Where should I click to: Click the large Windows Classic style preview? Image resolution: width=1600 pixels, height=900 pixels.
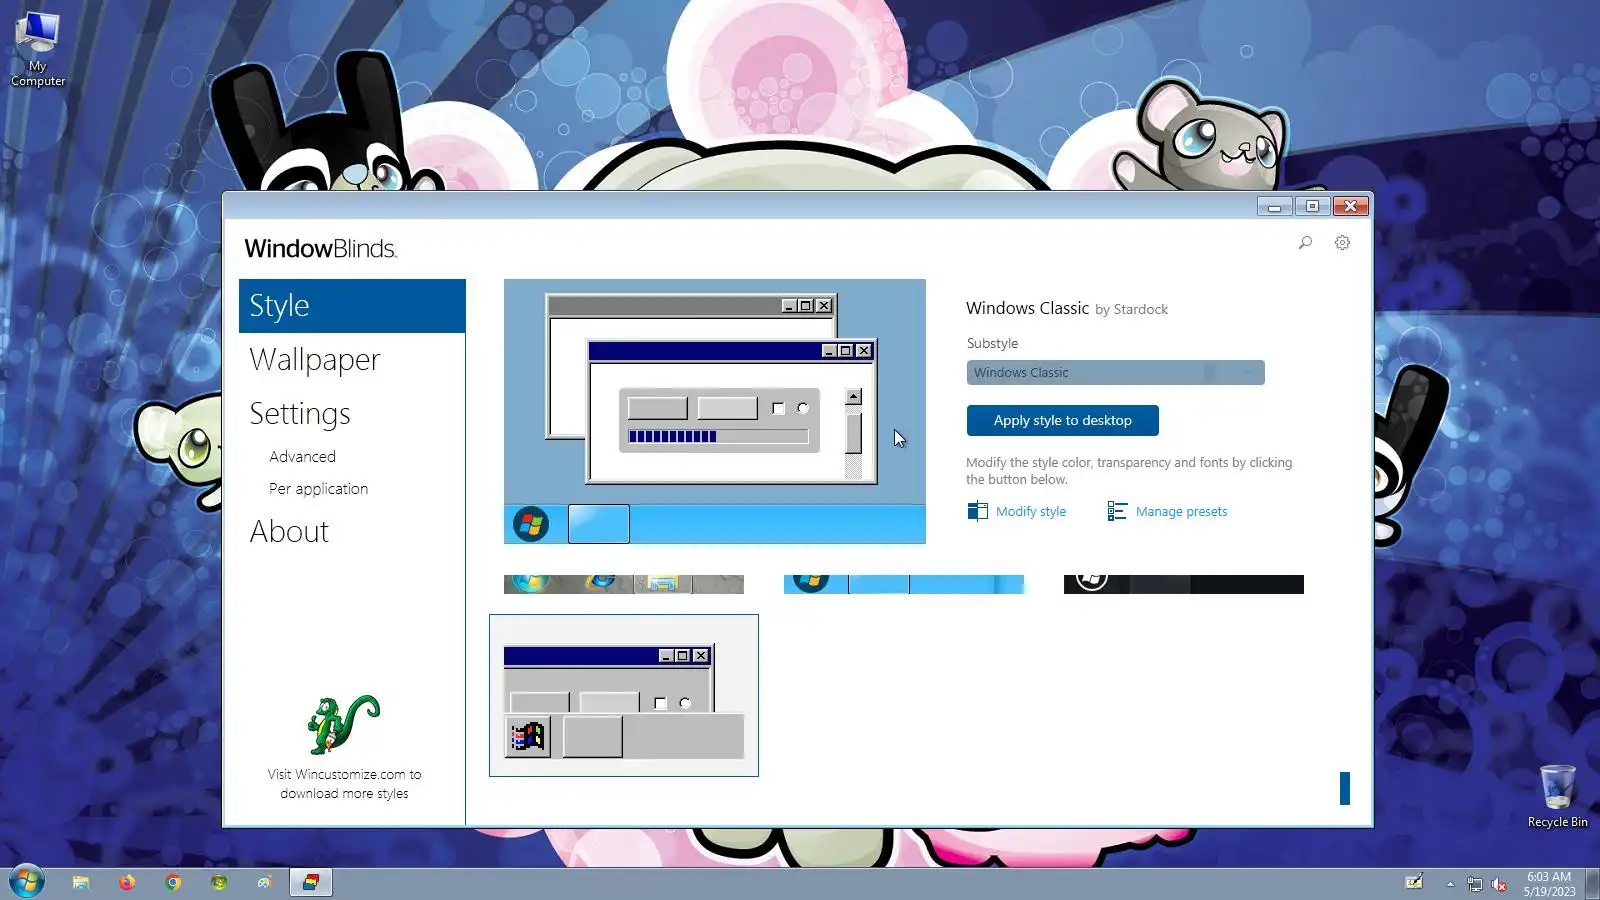[714, 411]
